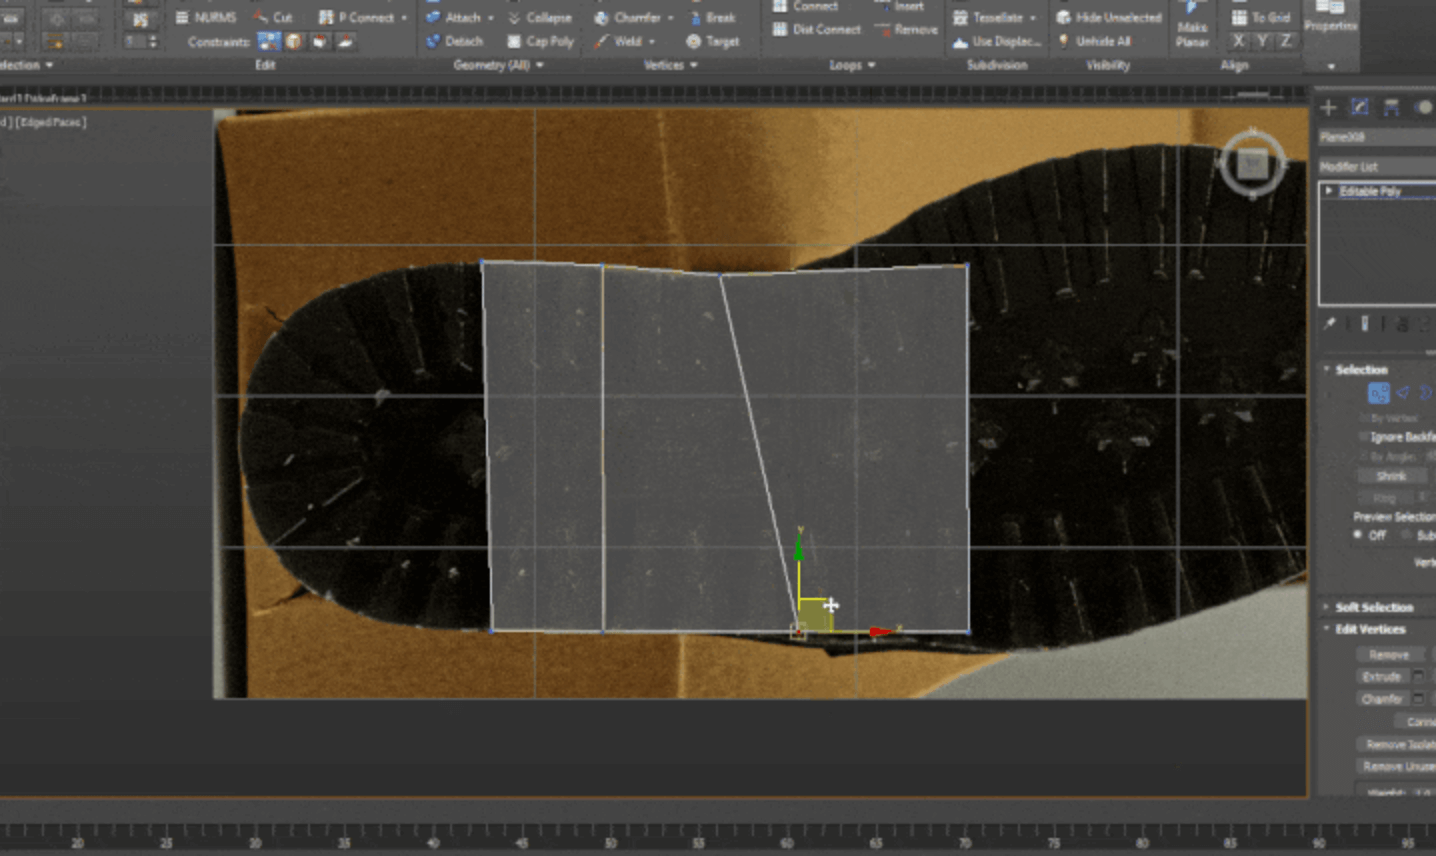Toggle Ignore Backfacing checkbox

coord(1364,437)
